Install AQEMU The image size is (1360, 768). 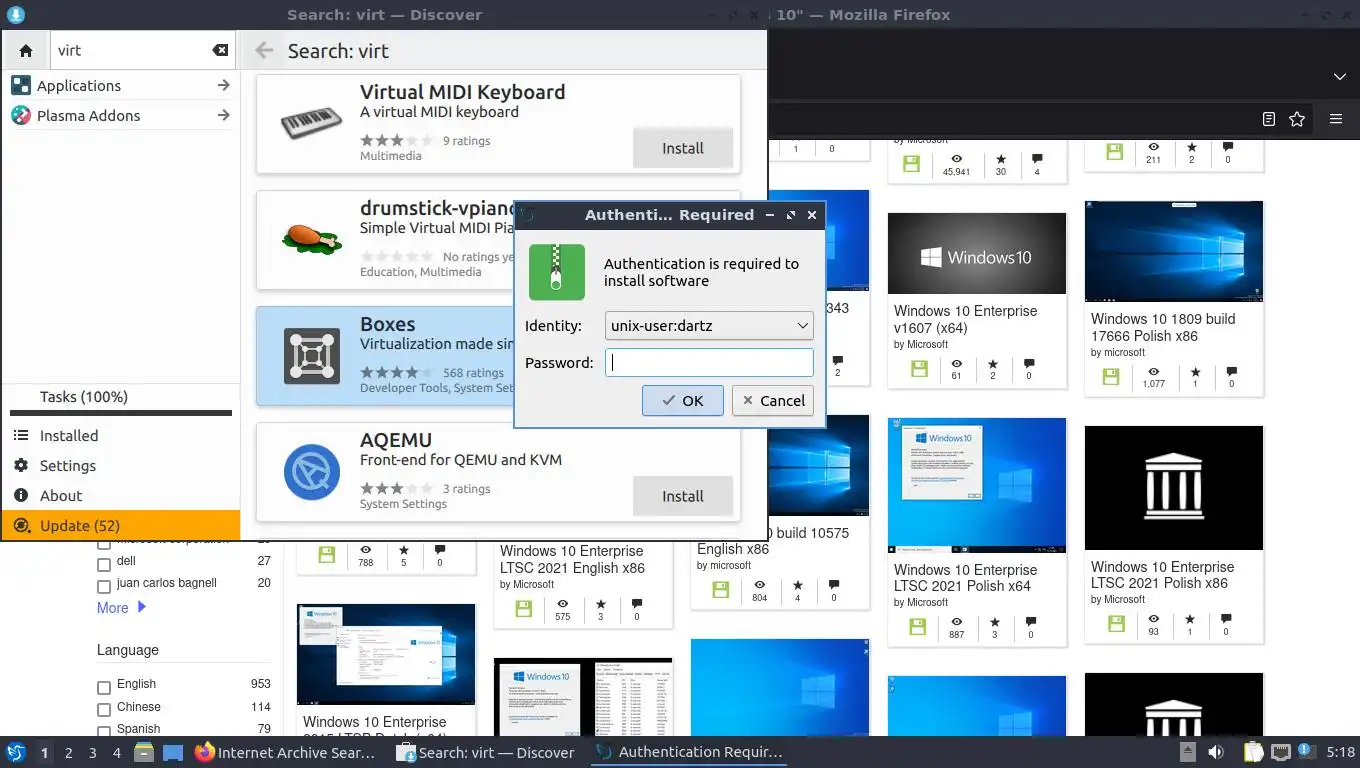[x=683, y=496]
